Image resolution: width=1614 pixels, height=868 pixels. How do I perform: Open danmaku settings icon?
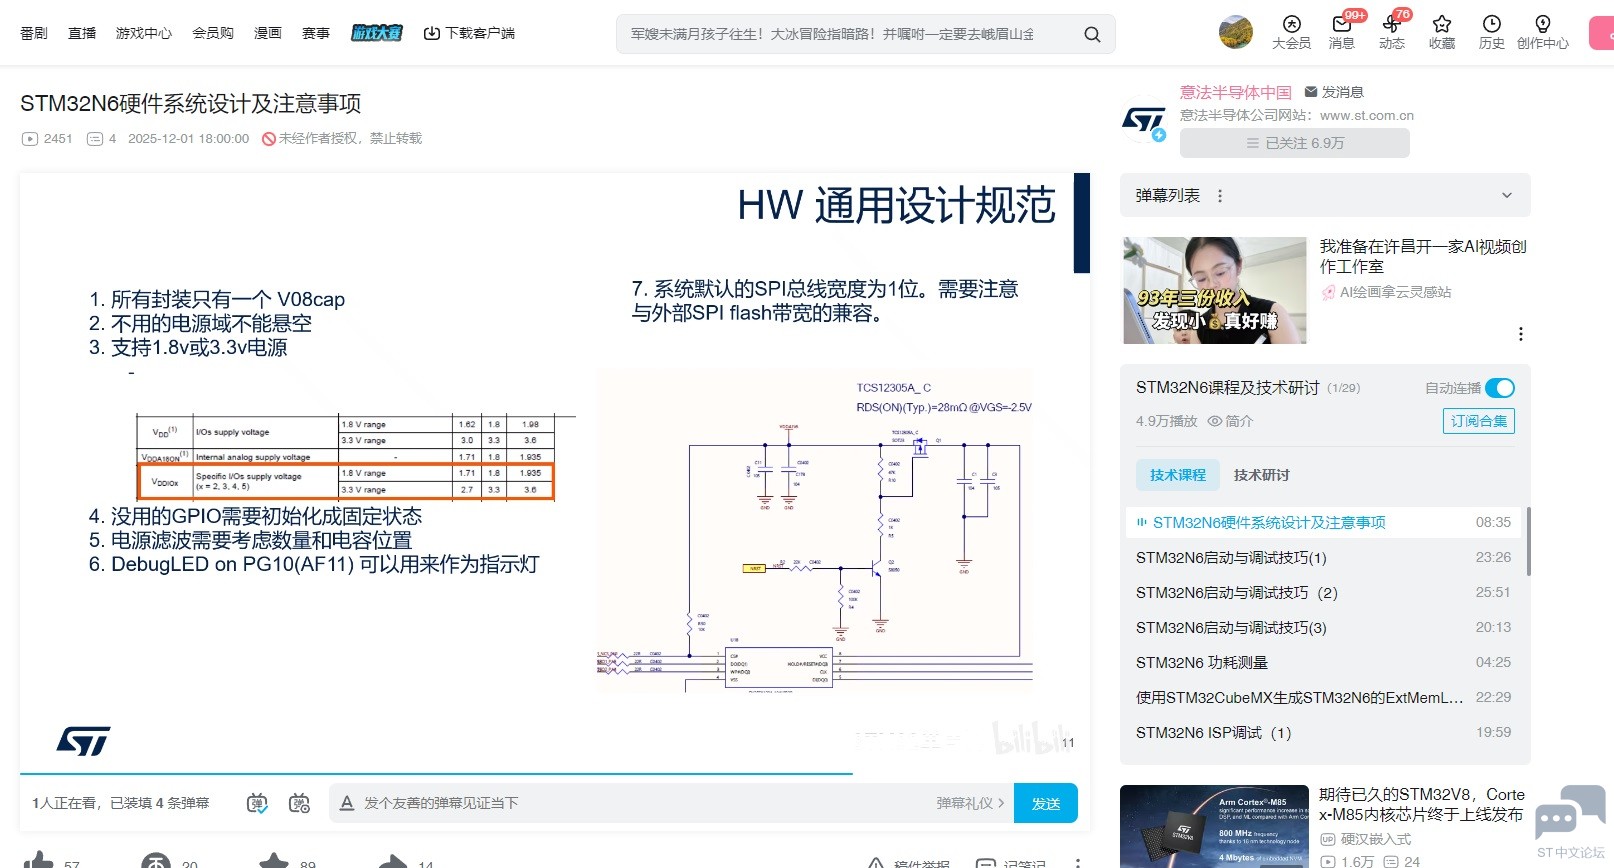tap(299, 803)
